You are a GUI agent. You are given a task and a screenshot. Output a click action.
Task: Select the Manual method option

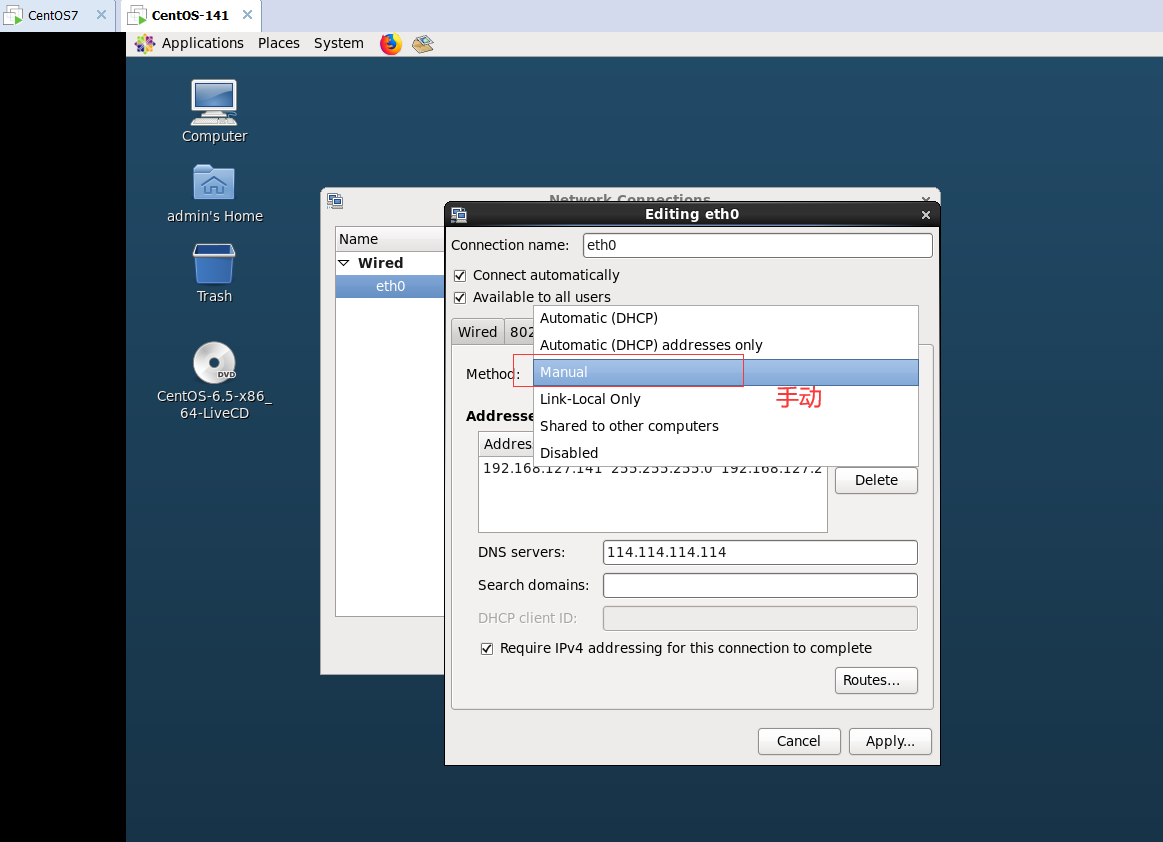click(x=725, y=372)
